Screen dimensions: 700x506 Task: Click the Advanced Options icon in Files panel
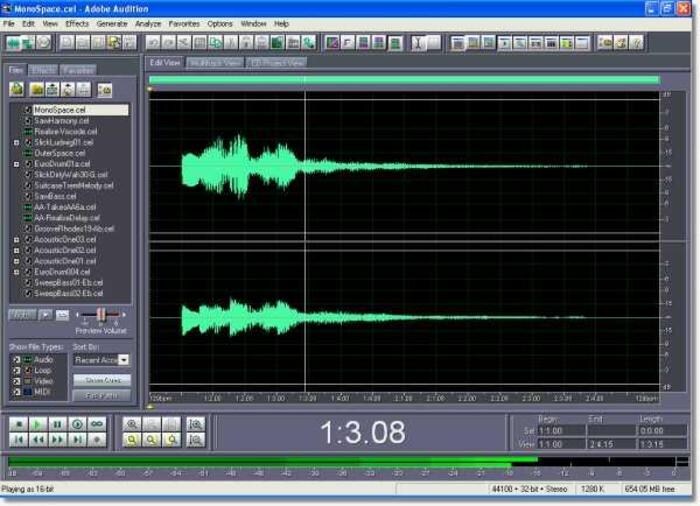click(105, 90)
